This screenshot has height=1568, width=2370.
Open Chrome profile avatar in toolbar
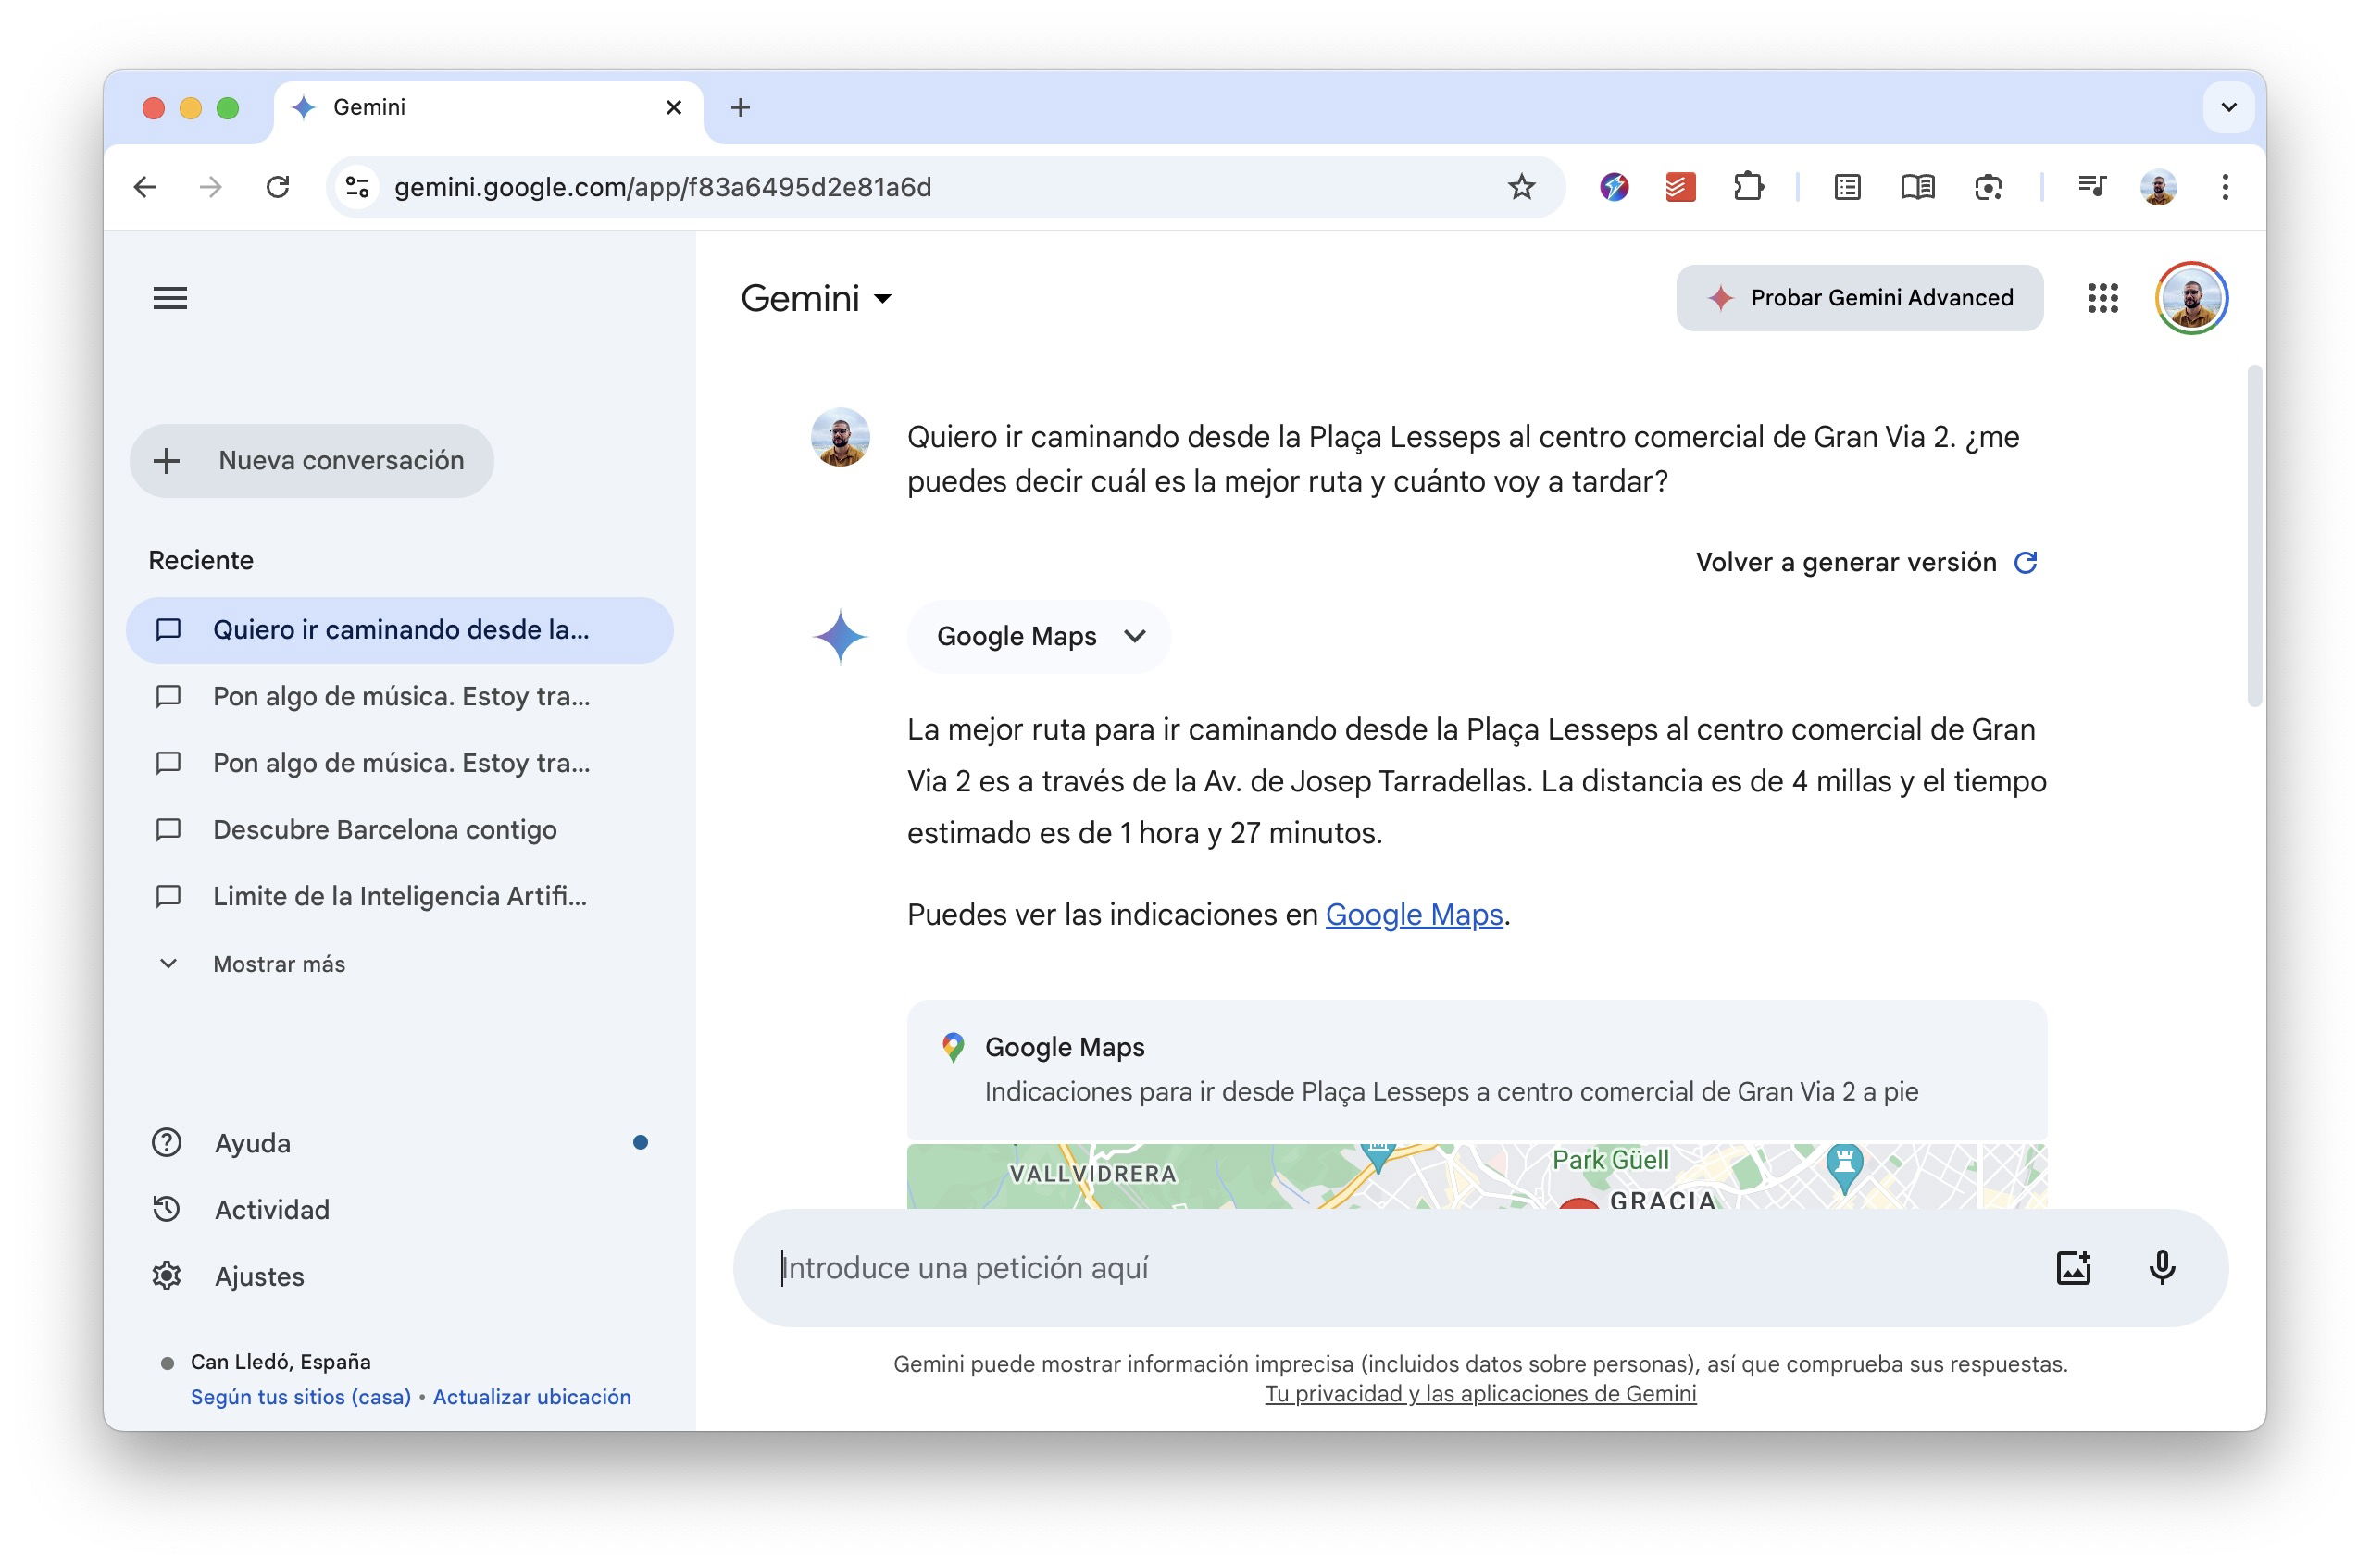[x=2158, y=187]
